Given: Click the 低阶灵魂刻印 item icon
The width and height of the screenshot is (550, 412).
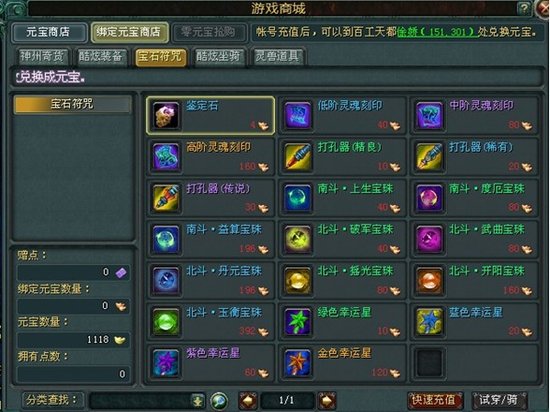Looking at the screenshot, I should 297,115.
